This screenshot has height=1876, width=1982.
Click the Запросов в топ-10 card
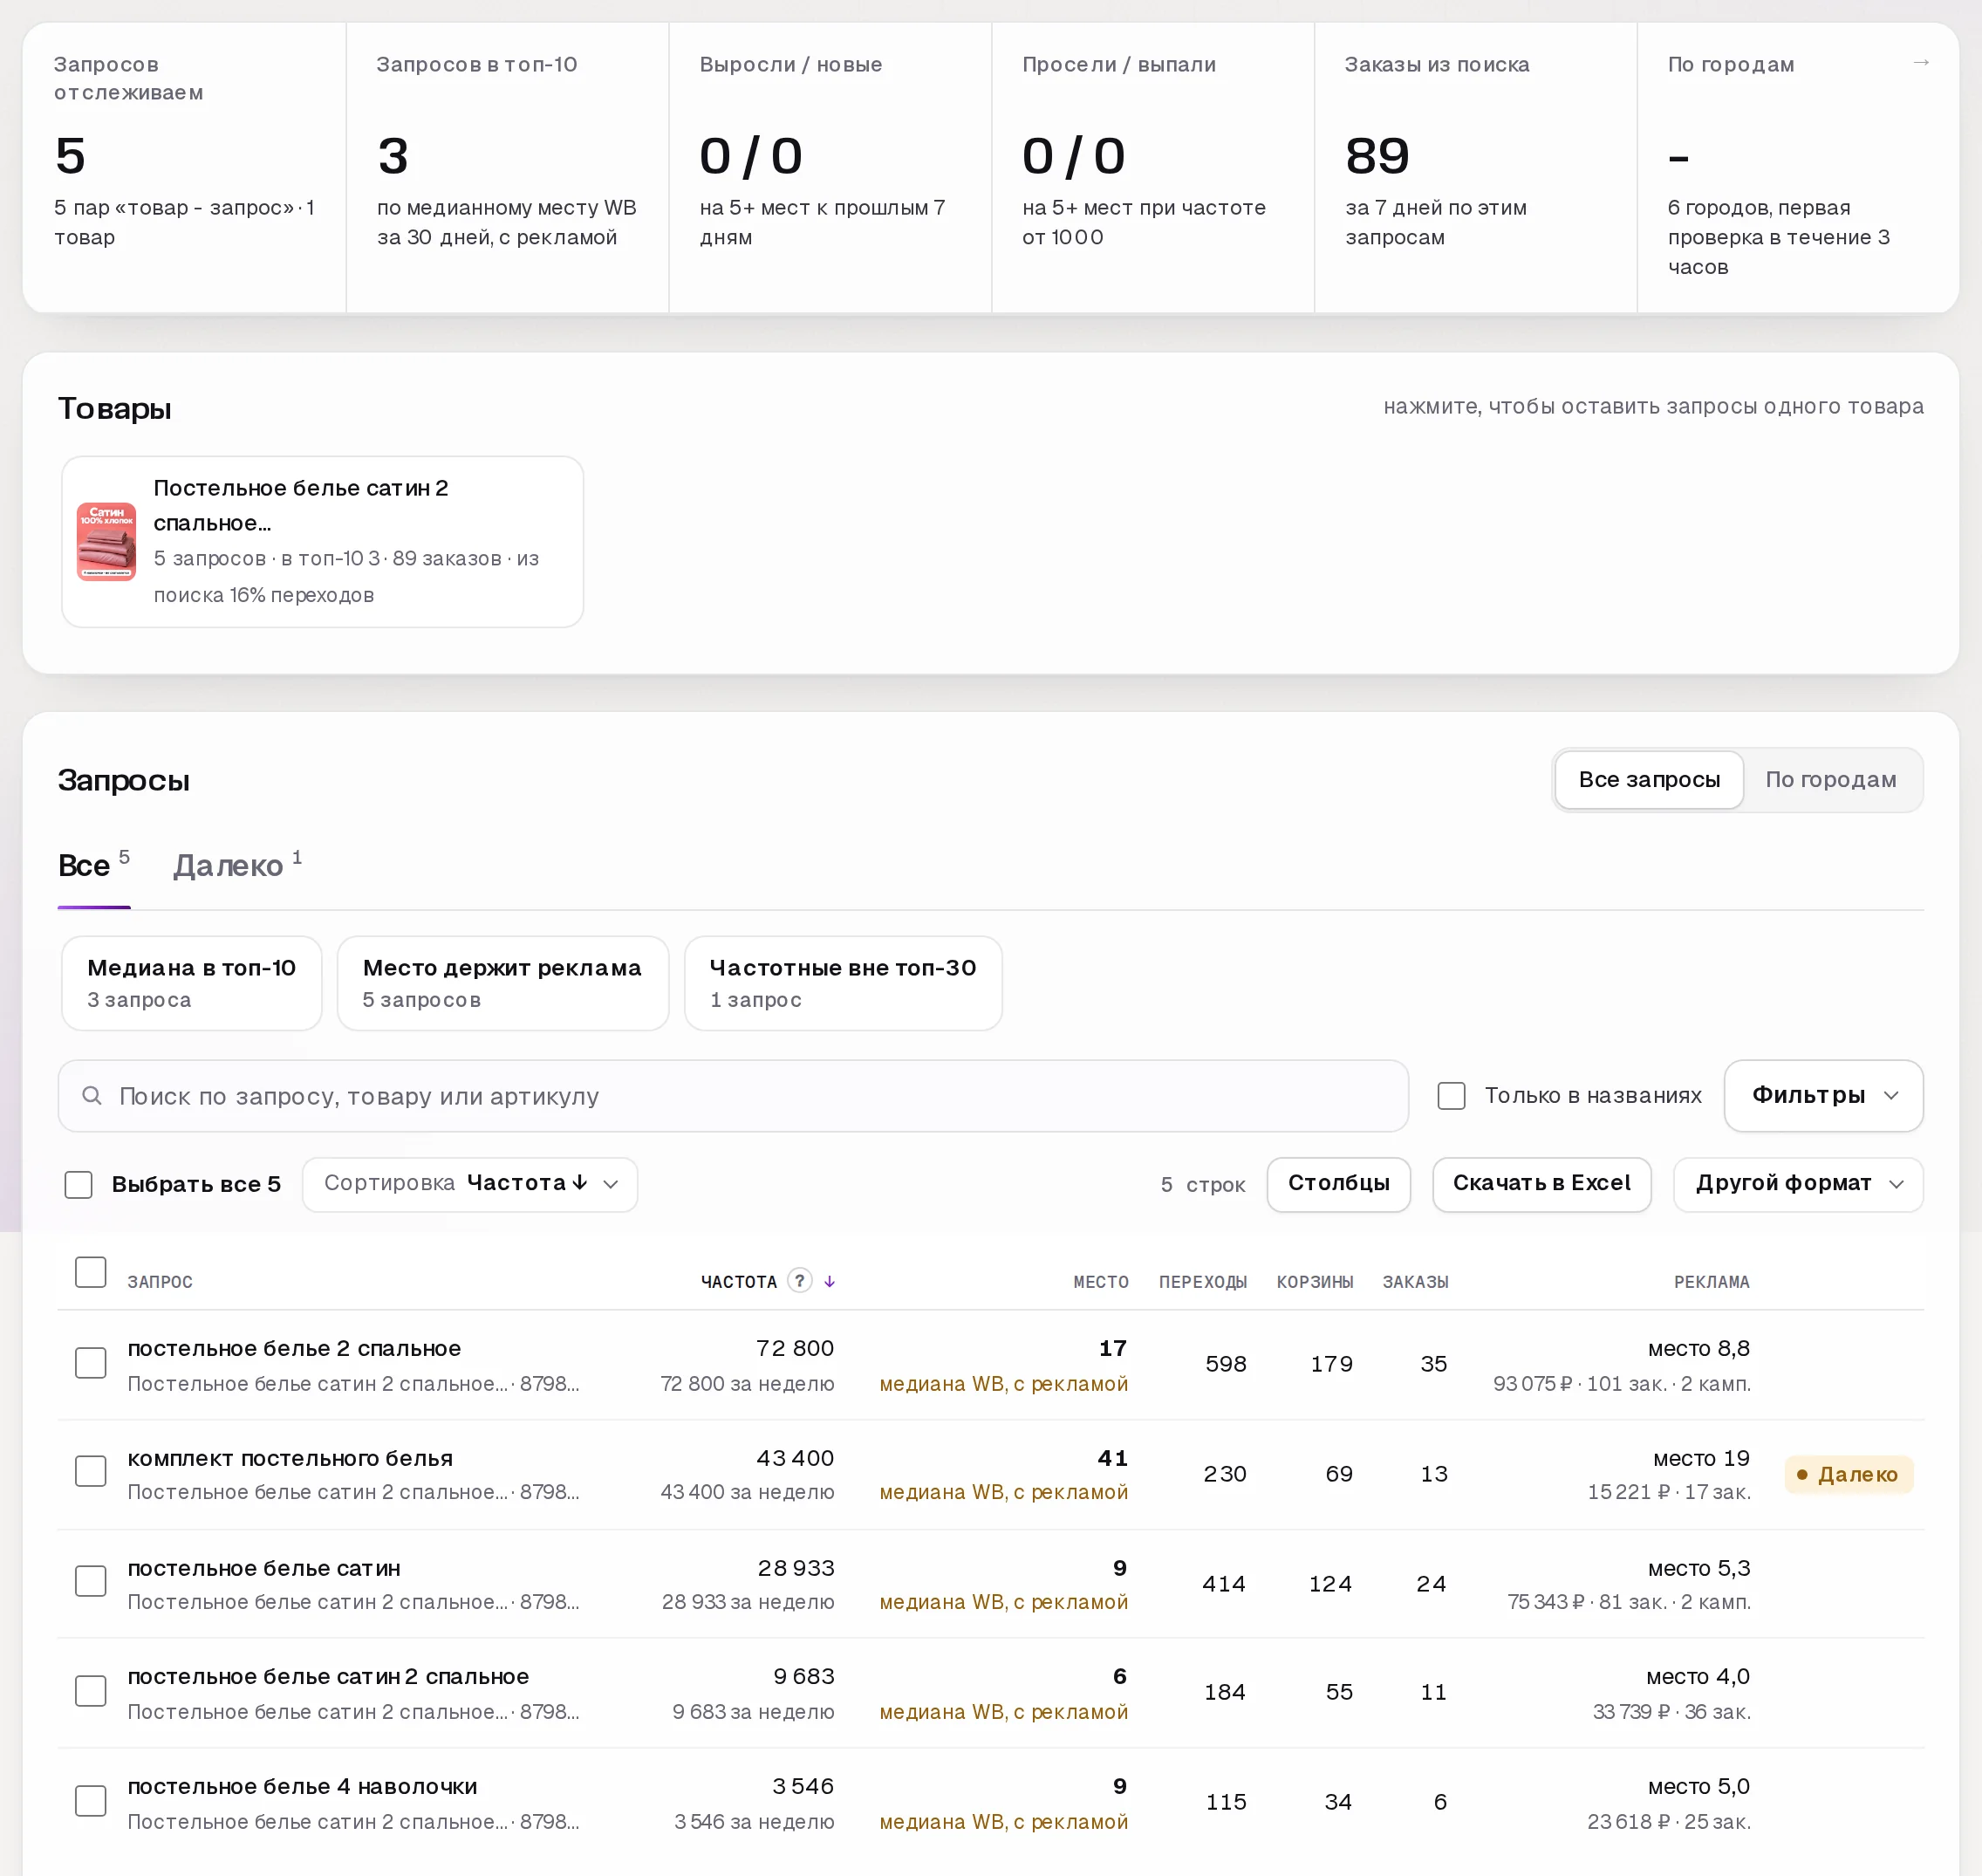click(x=507, y=168)
